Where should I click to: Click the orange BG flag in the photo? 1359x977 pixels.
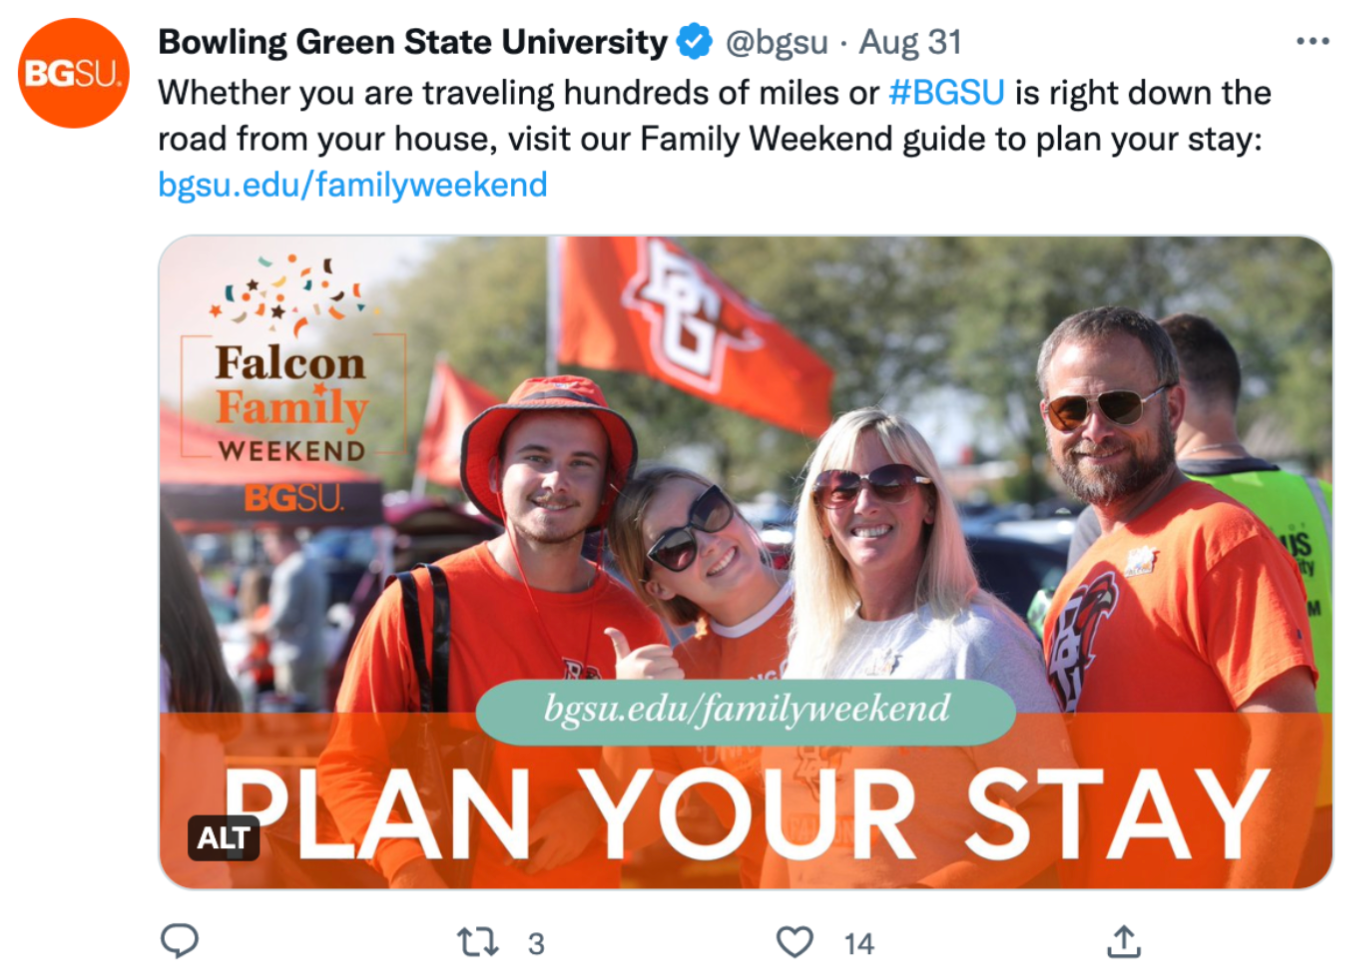coord(690,320)
